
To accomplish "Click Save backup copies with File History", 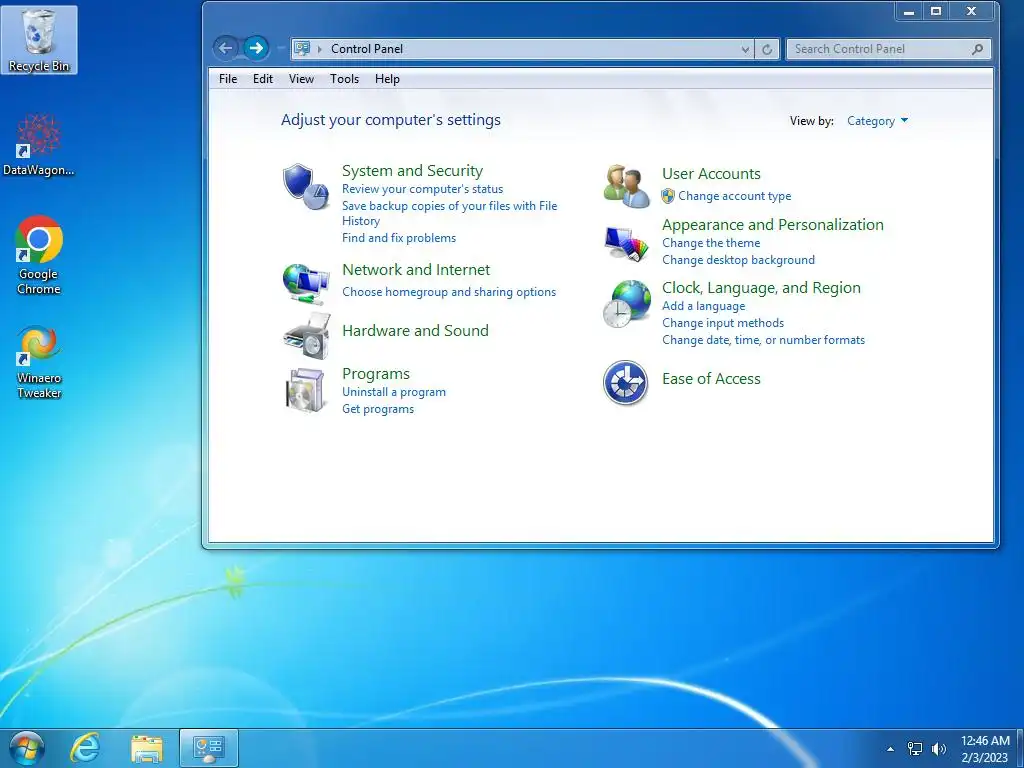I will (x=449, y=214).
